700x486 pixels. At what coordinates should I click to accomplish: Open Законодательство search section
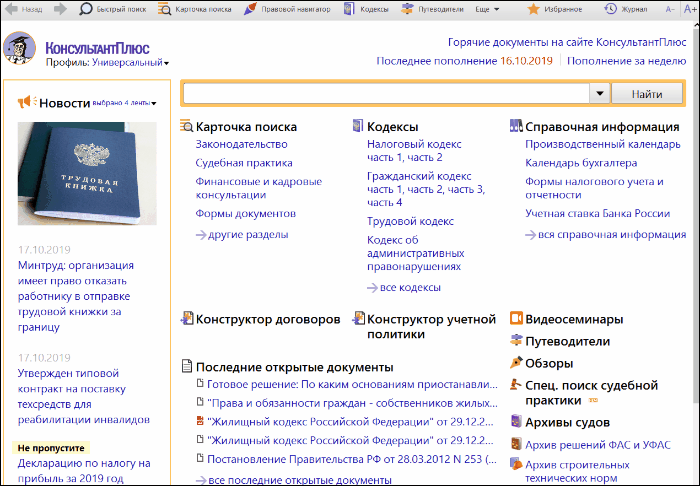tap(242, 144)
